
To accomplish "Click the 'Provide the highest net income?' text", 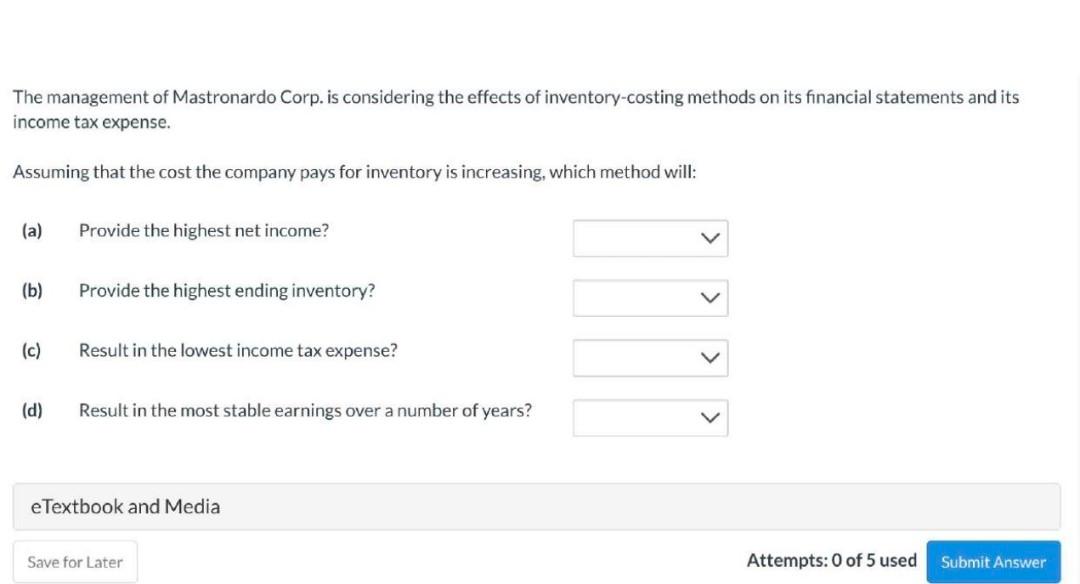I will 204,230.
